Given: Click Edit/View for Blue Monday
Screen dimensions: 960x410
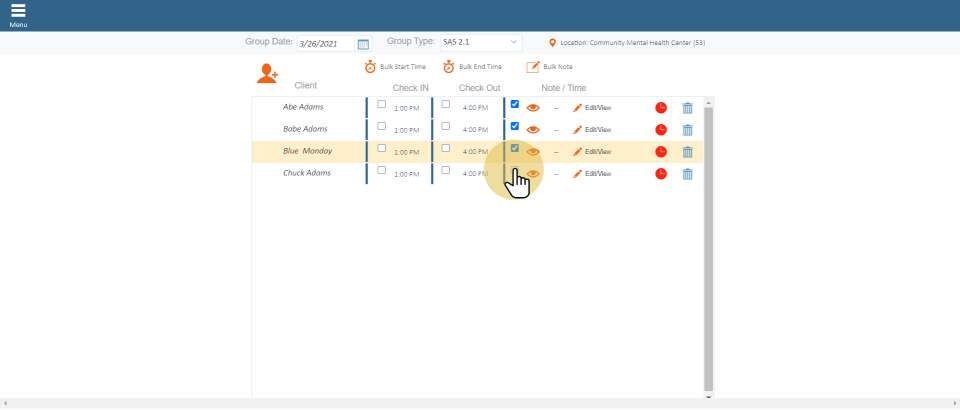Looking at the screenshot, I should point(592,152).
